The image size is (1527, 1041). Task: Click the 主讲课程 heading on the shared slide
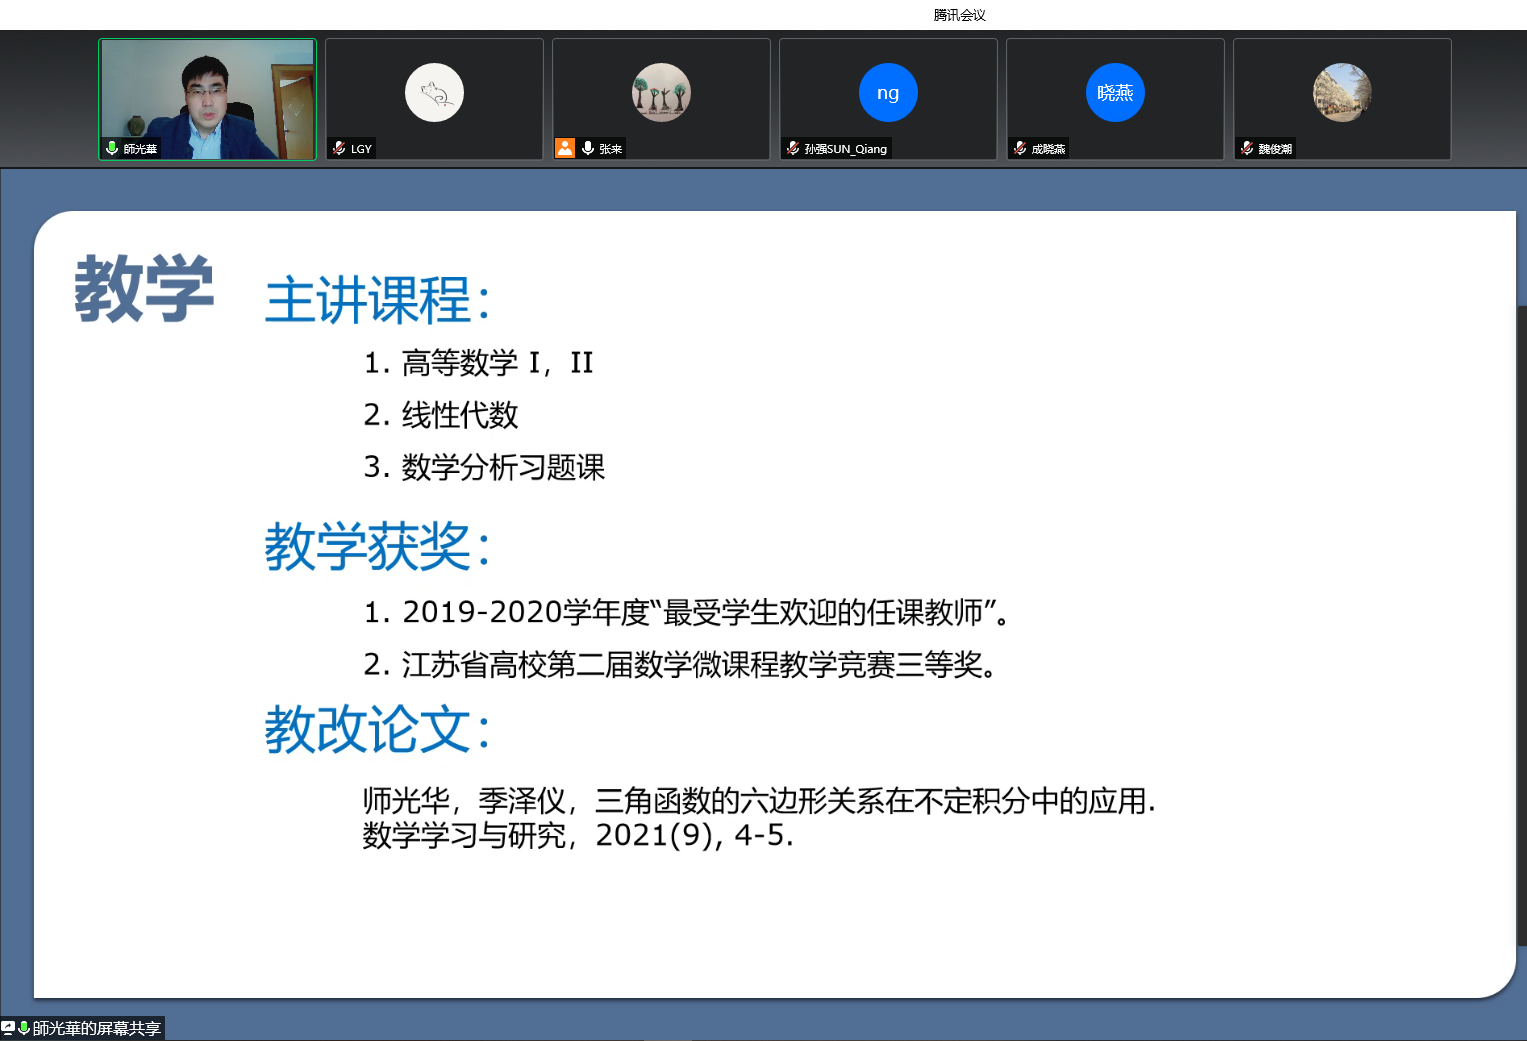coord(378,300)
